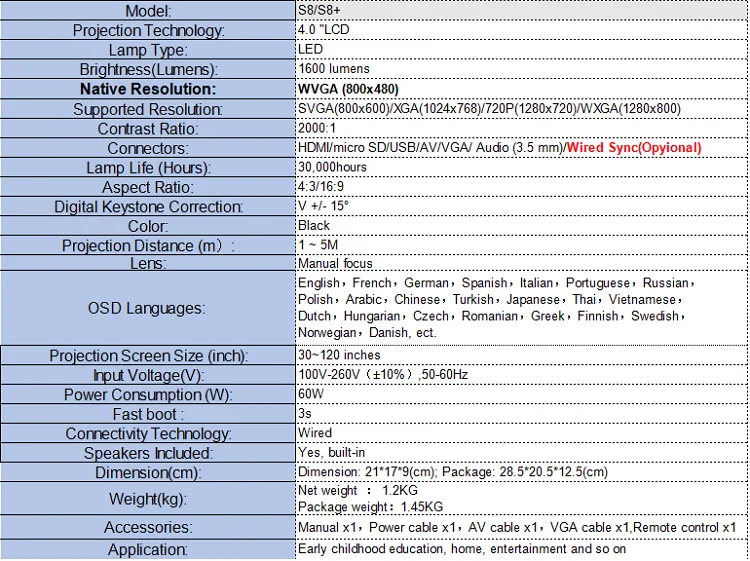Screen dimensions: 750x561
Task: Select the Fast boot label
Action: click(x=148, y=414)
